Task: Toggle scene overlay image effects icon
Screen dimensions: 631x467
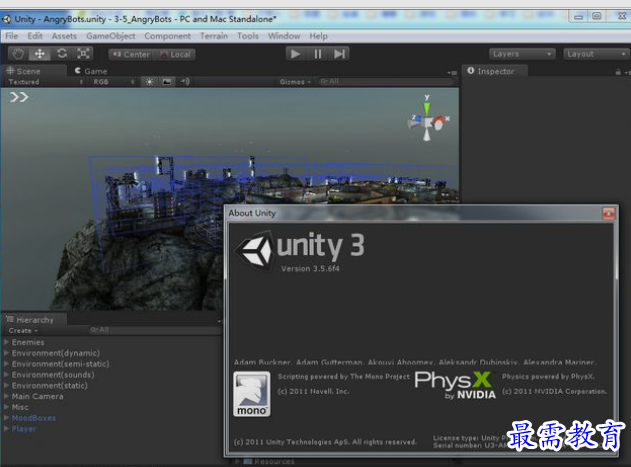Action: (x=167, y=82)
